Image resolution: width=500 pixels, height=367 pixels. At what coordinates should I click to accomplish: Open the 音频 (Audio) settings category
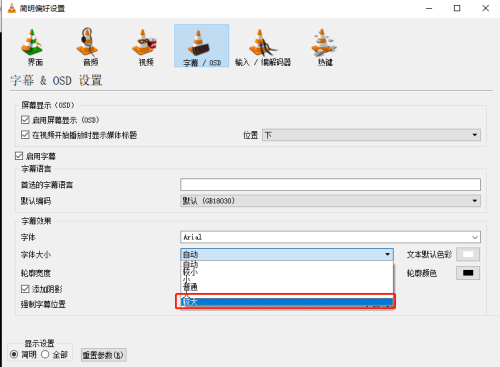pyautogui.click(x=88, y=47)
